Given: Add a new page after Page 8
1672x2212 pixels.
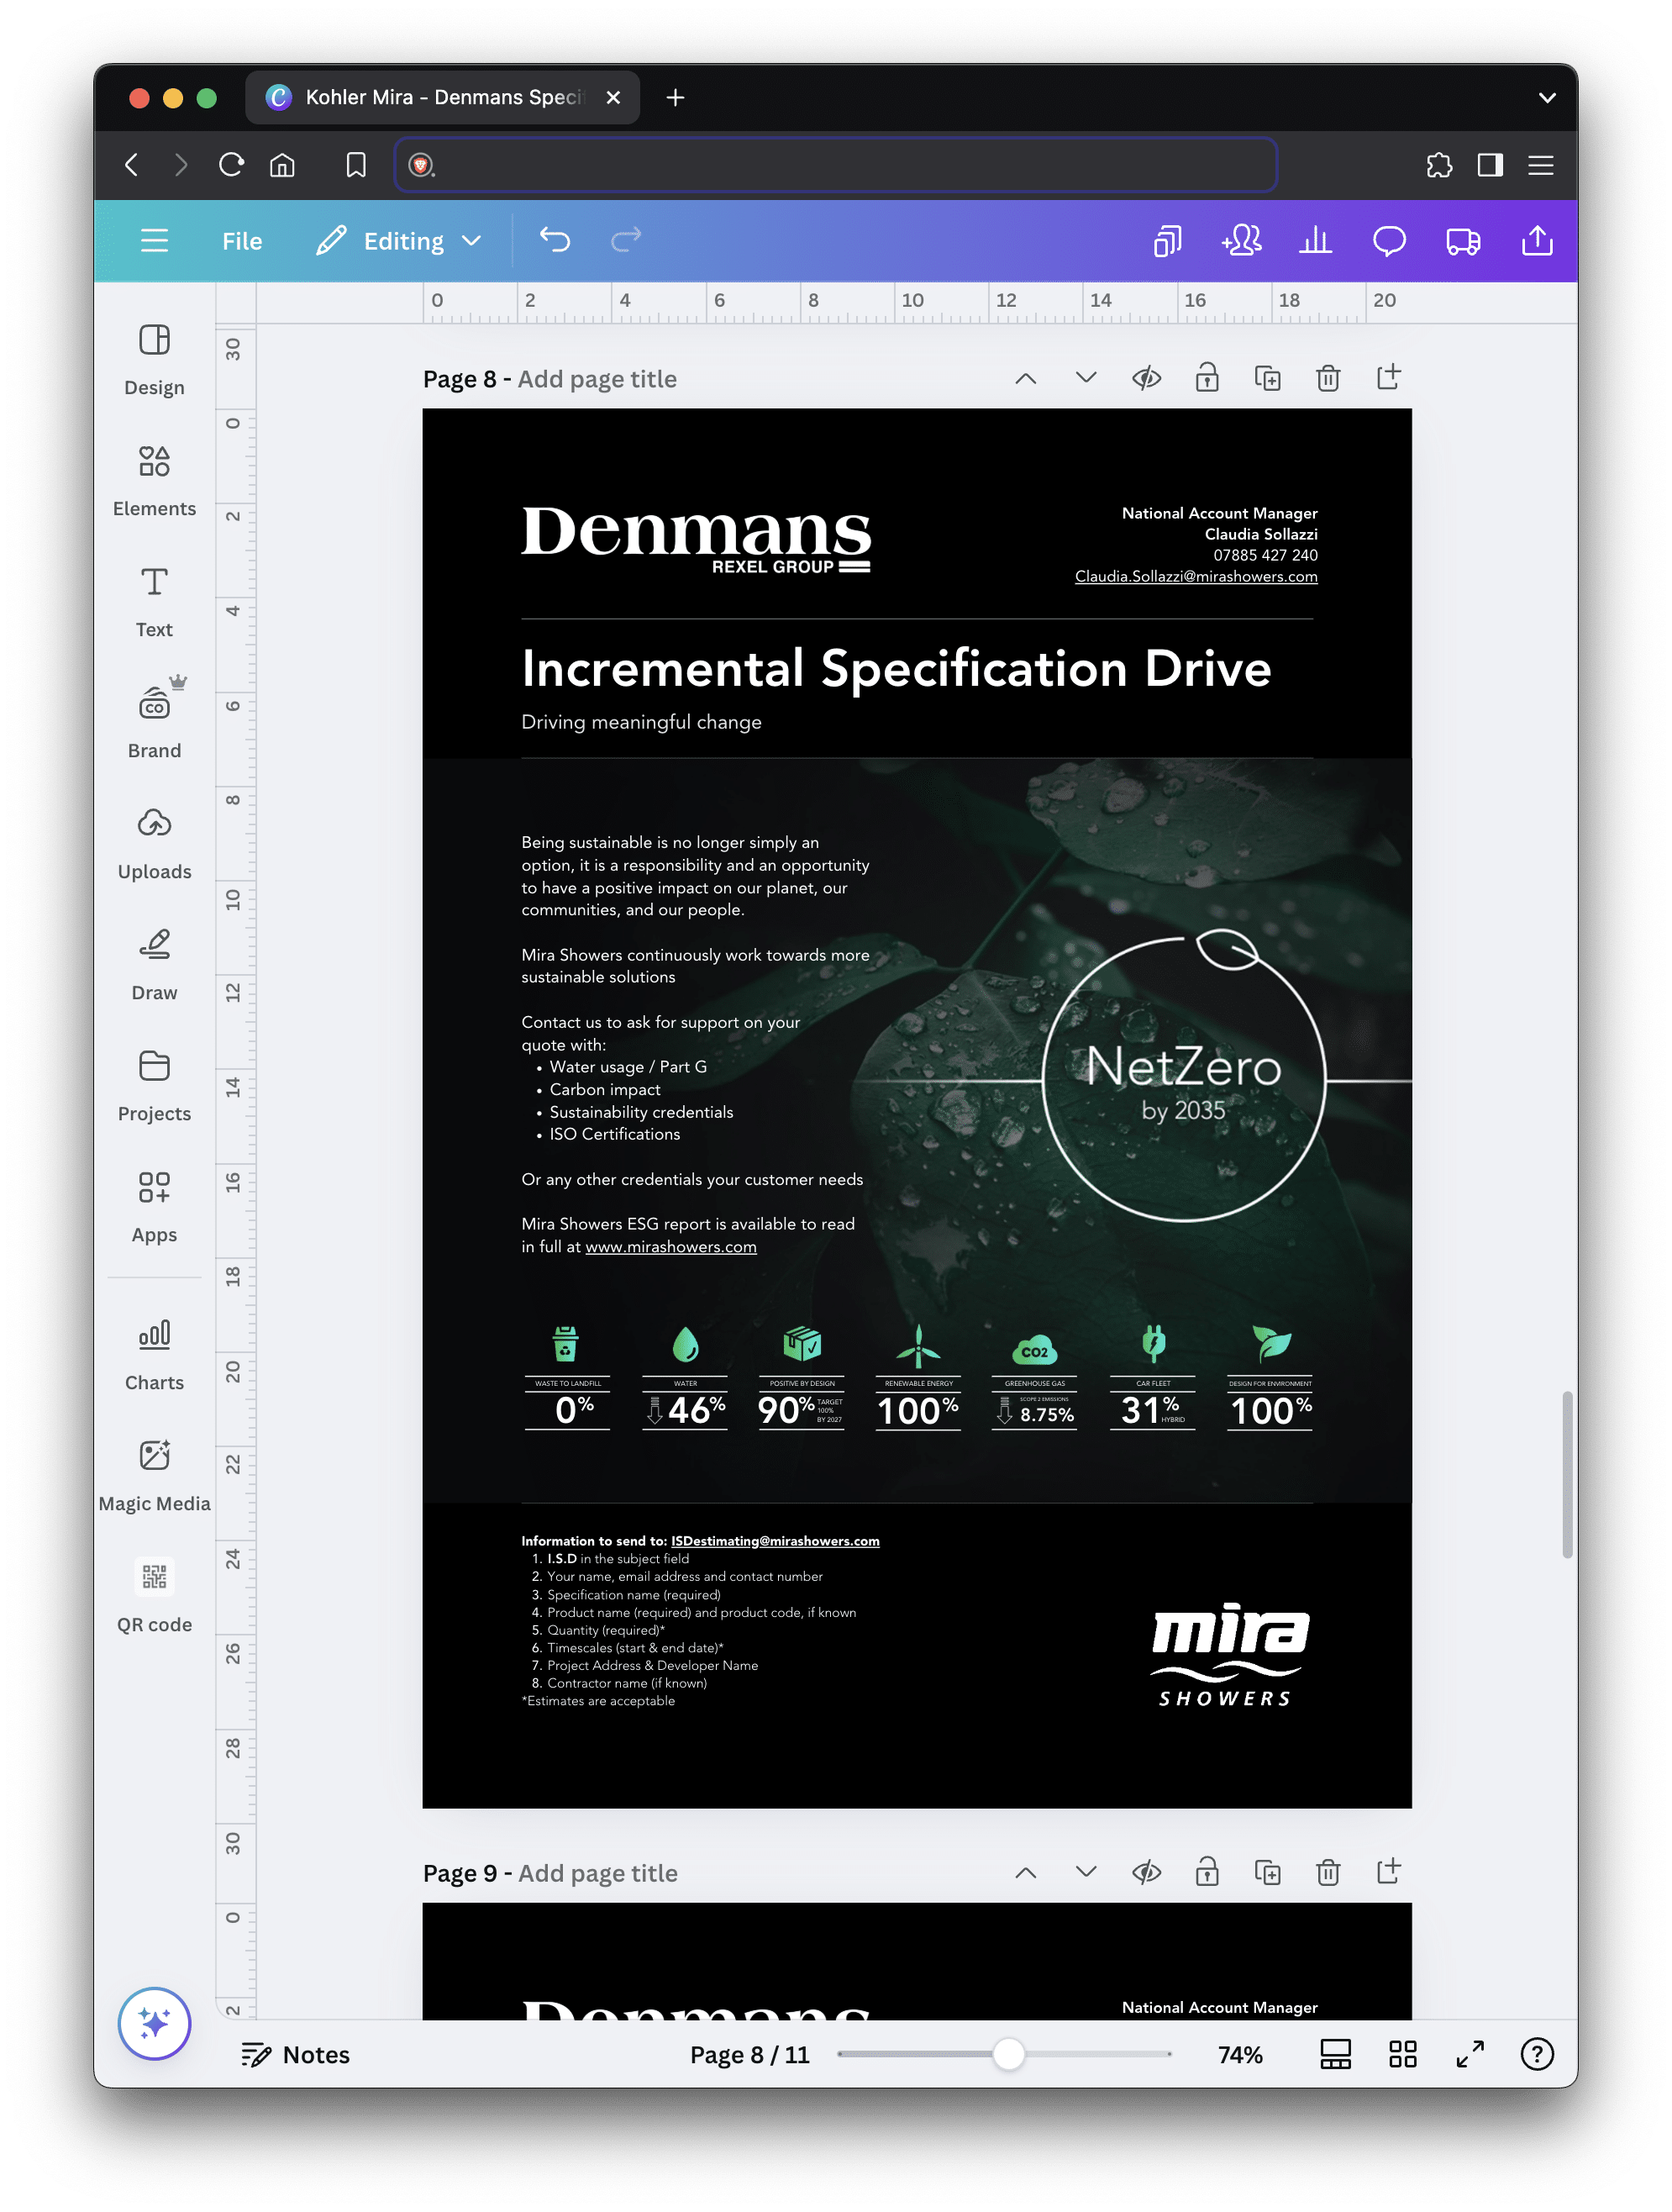Looking at the screenshot, I should pyautogui.click(x=1388, y=378).
